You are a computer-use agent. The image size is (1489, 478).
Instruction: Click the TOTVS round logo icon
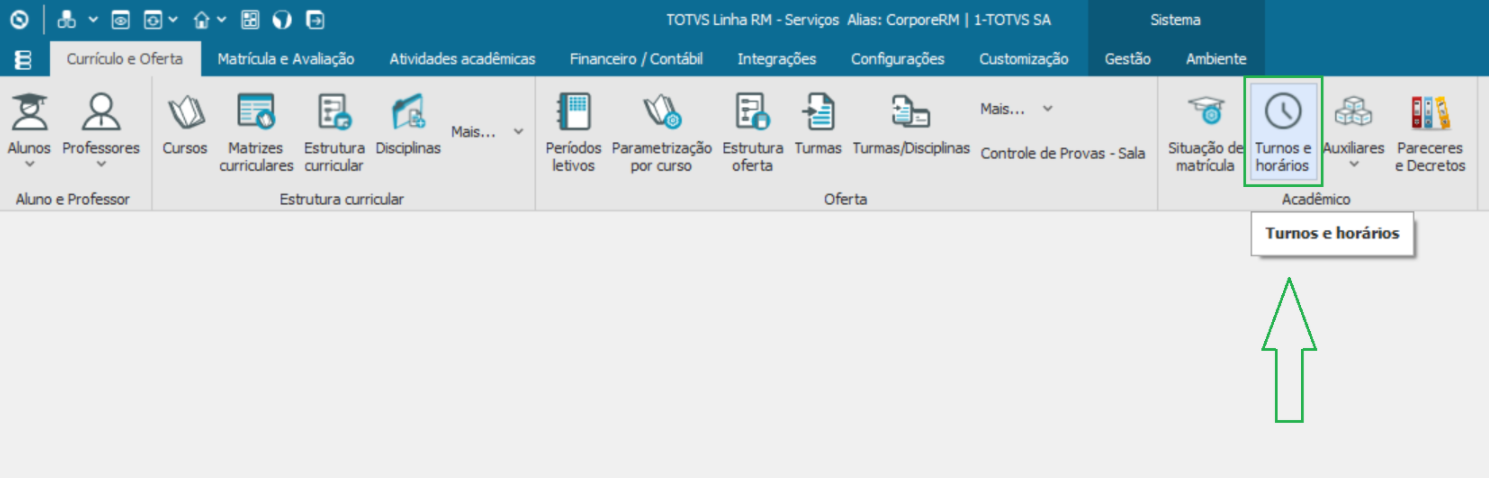(x=18, y=19)
